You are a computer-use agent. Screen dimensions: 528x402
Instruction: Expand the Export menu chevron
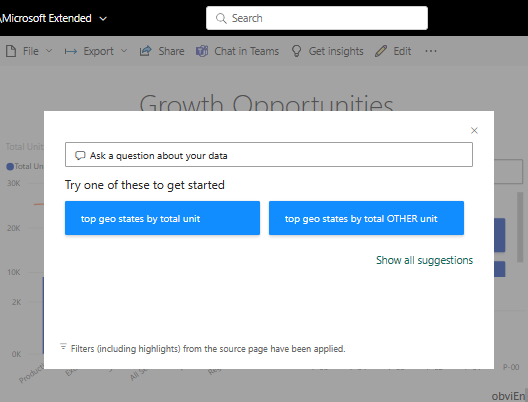click(x=124, y=51)
